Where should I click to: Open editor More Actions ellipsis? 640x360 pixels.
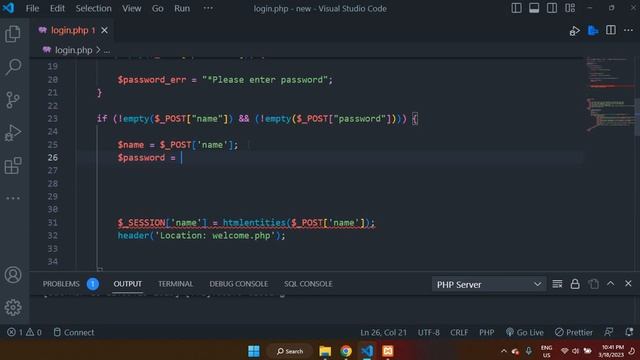pyautogui.click(x=629, y=30)
